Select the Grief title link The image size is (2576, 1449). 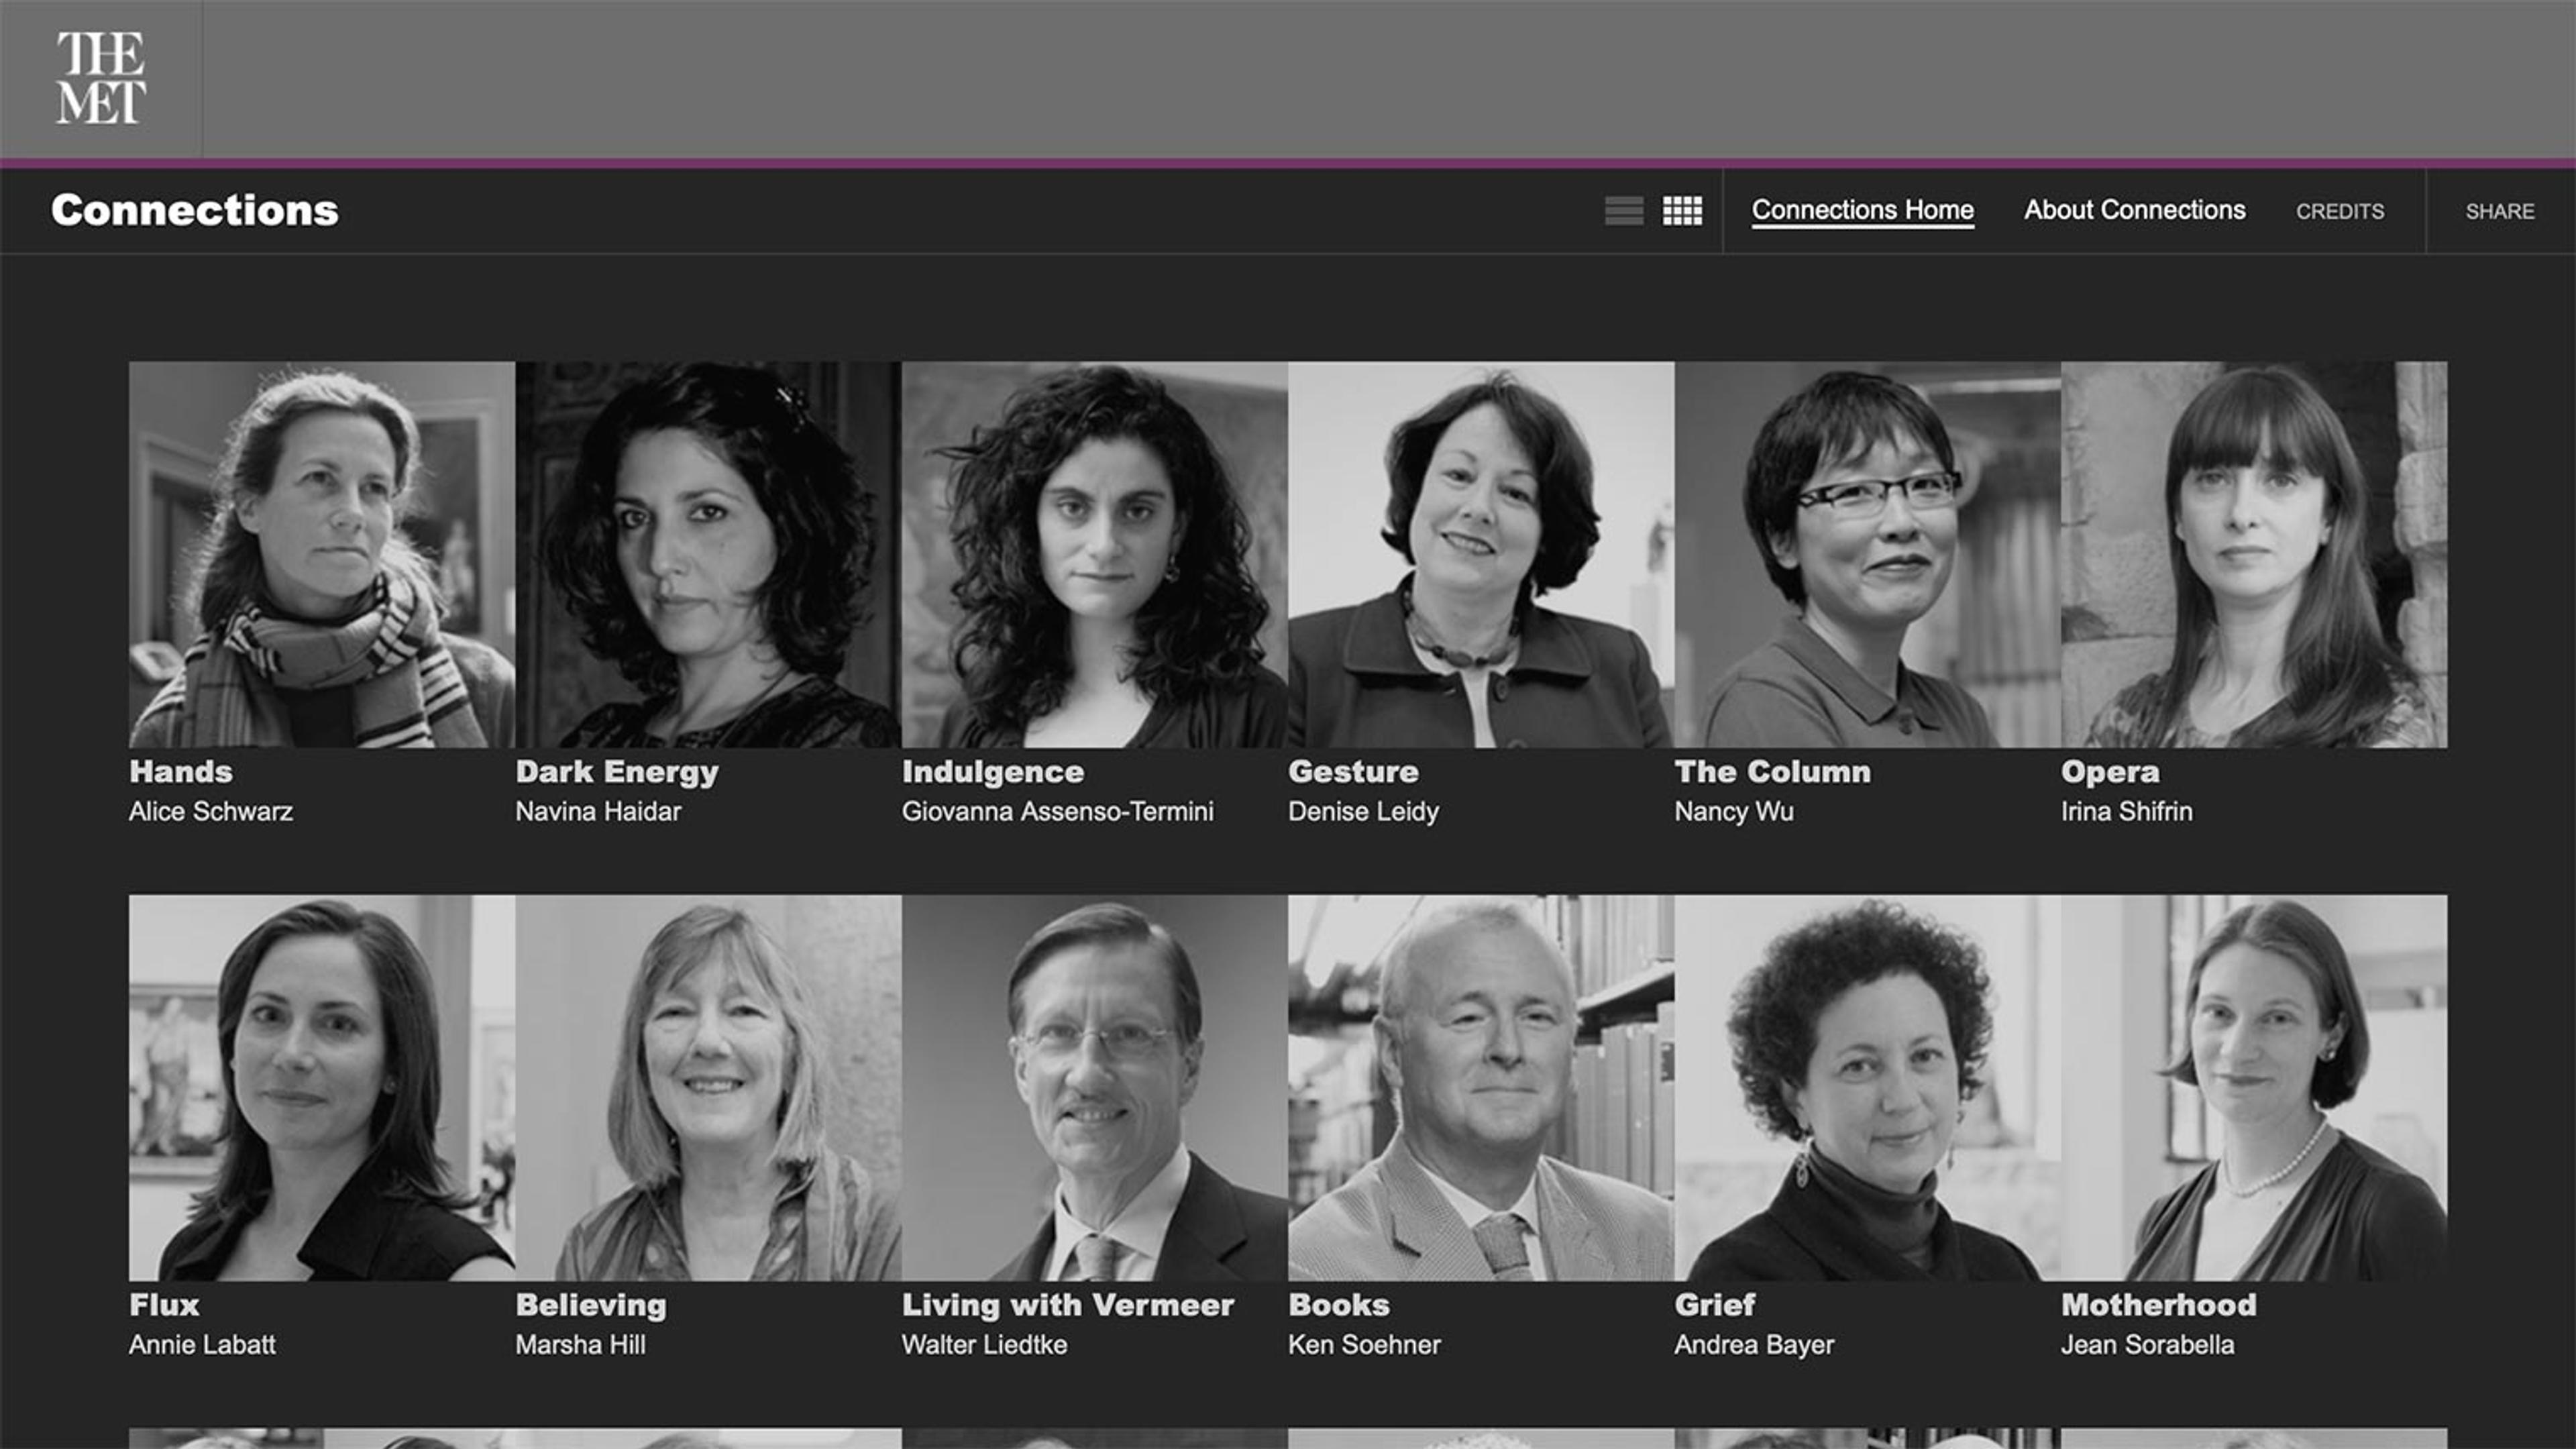(x=1714, y=1305)
